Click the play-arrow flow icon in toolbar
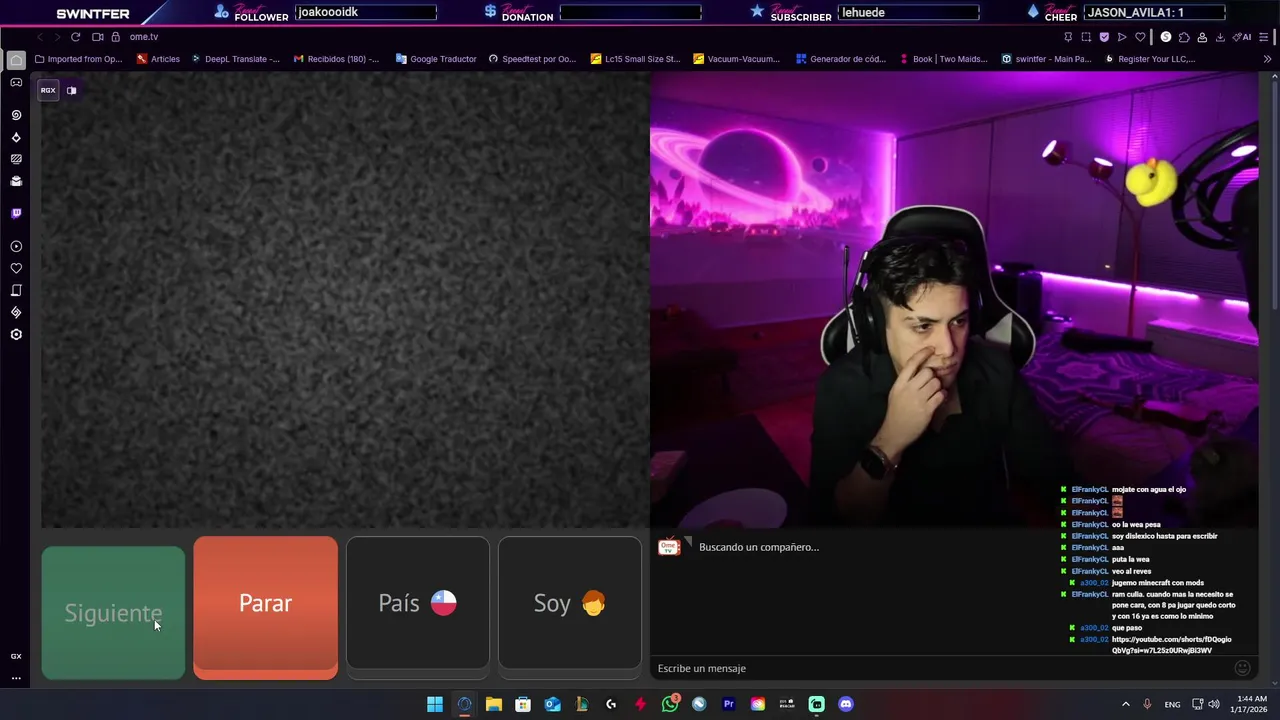 click(x=1122, y=37)
